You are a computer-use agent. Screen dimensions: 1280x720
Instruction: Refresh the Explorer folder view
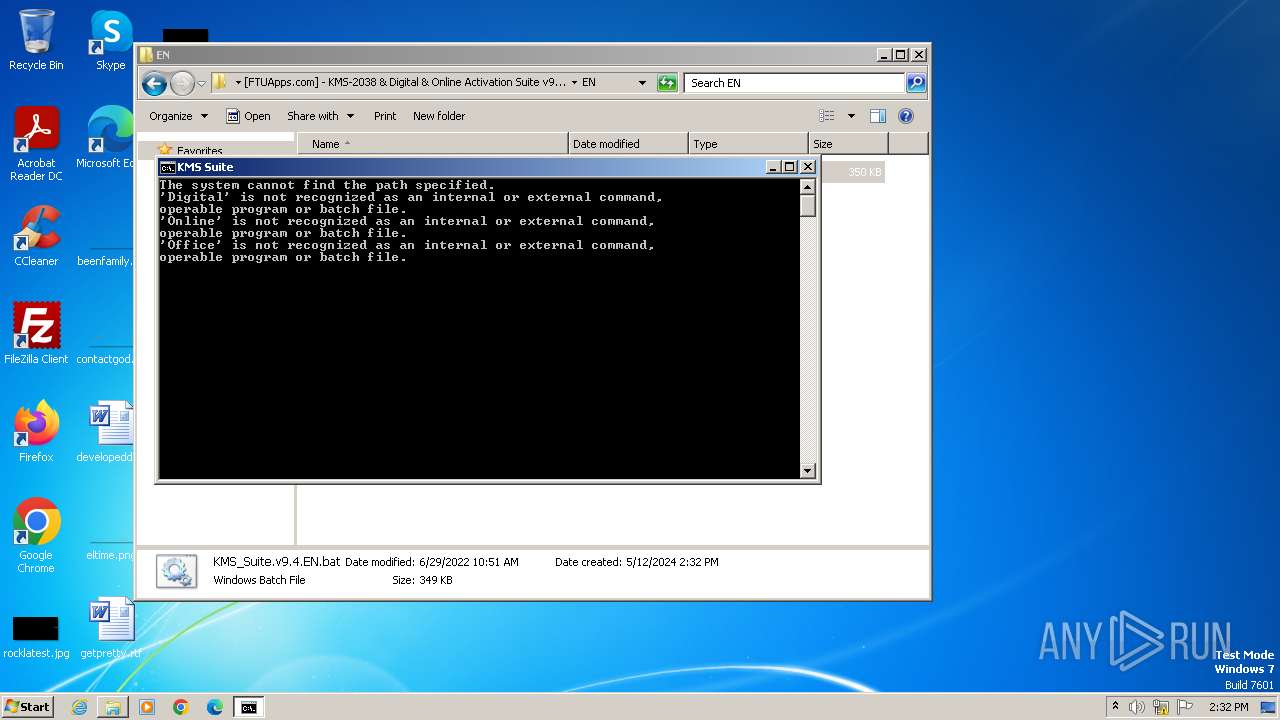(x=667, y=83)
